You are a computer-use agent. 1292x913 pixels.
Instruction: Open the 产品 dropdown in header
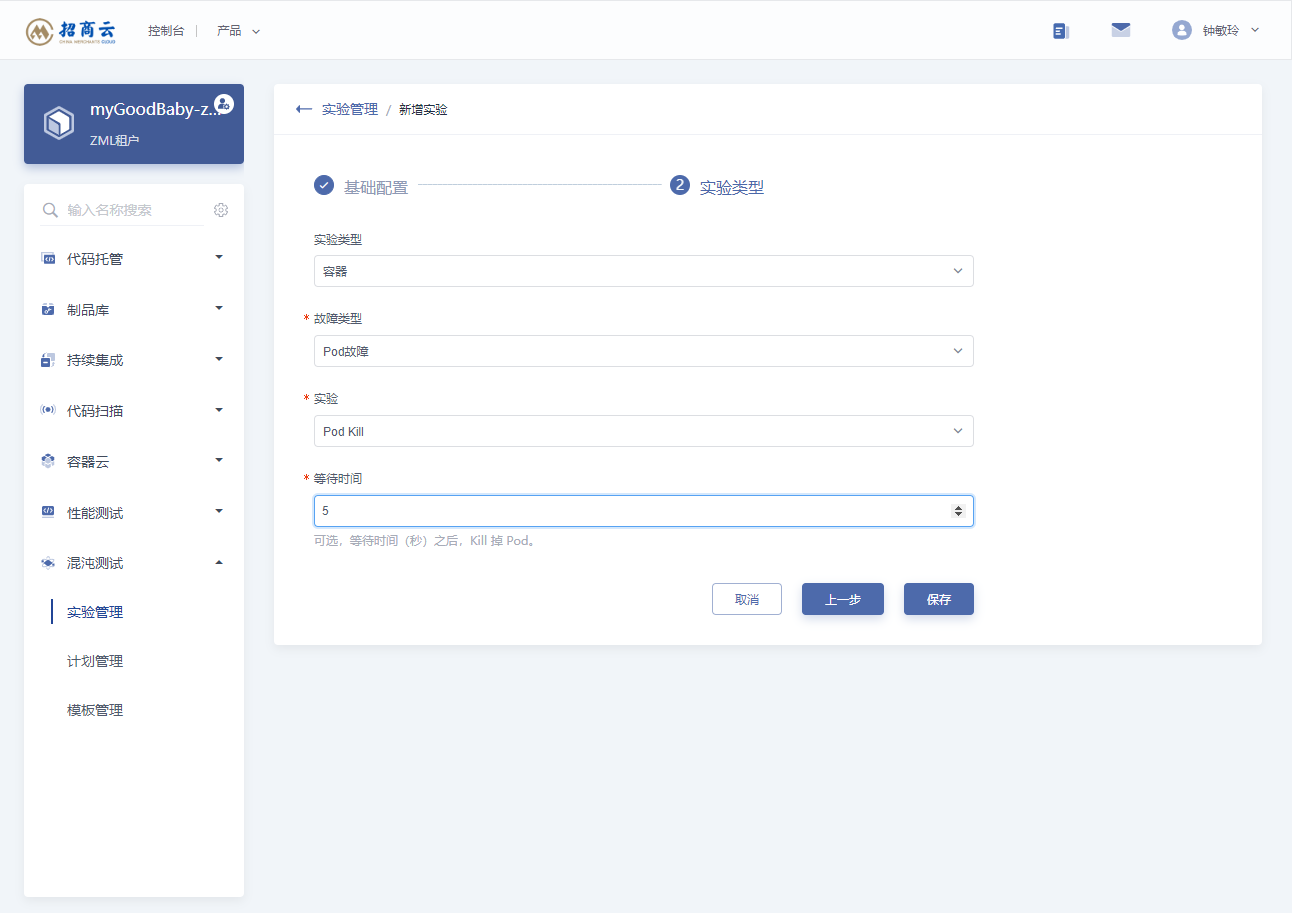point(239,31)
